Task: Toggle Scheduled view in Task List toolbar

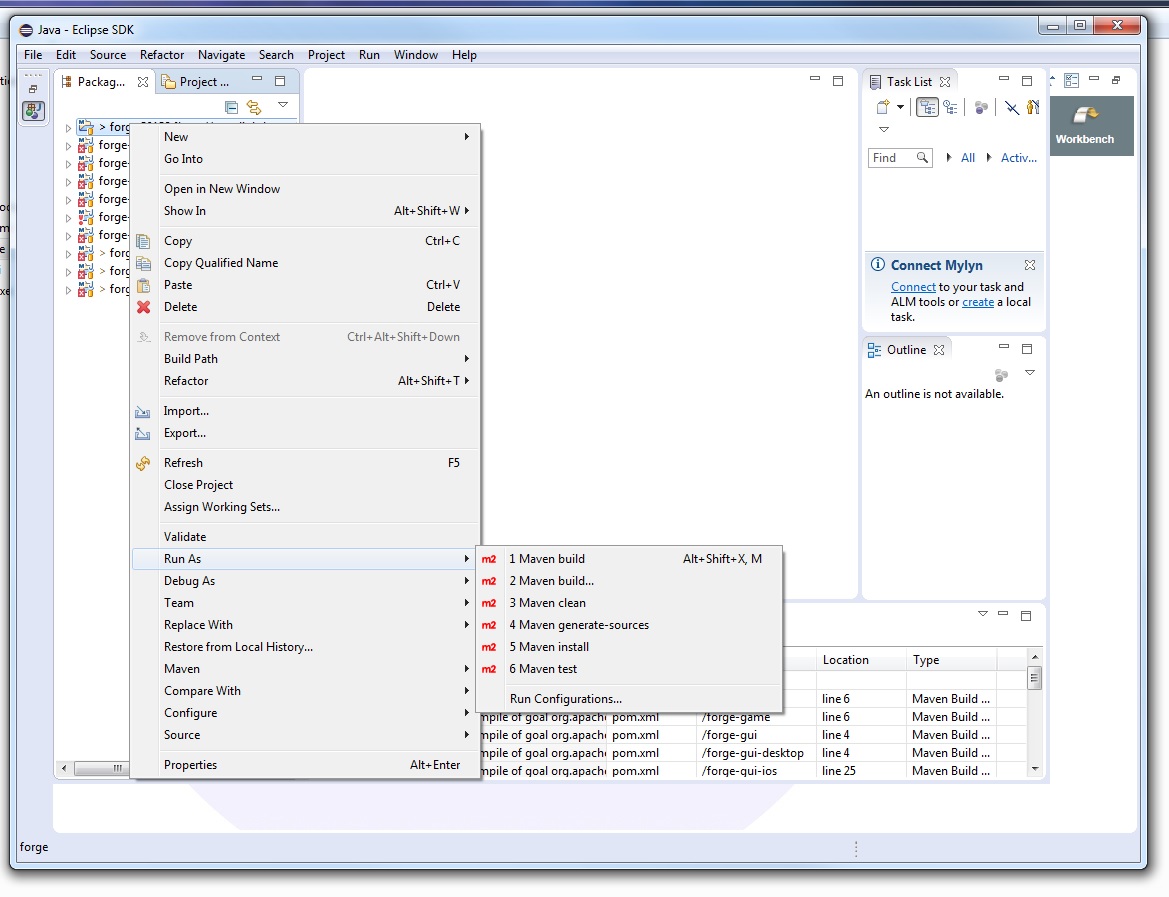Action: pos(950,107)
